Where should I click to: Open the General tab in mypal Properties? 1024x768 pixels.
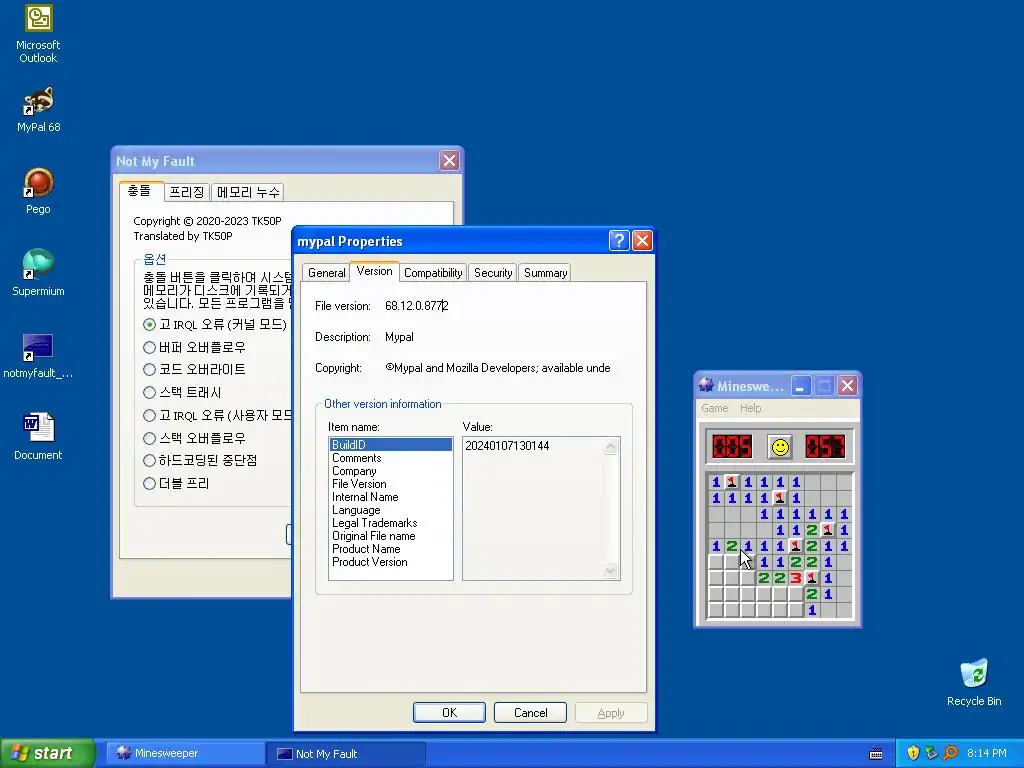[327, 273]
